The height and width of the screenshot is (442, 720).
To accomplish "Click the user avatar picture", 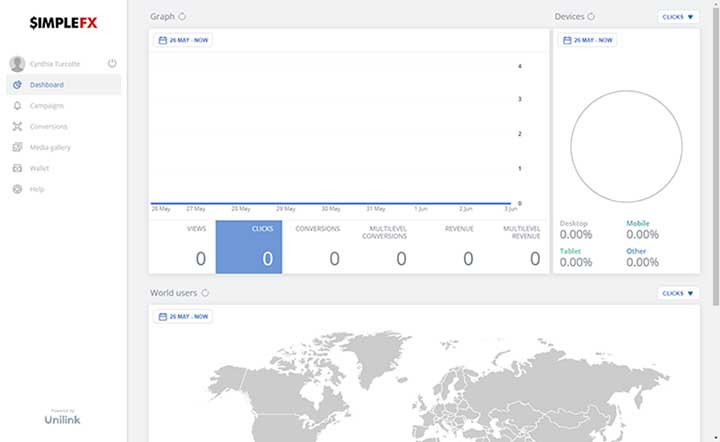I will (x=17, y=64).
